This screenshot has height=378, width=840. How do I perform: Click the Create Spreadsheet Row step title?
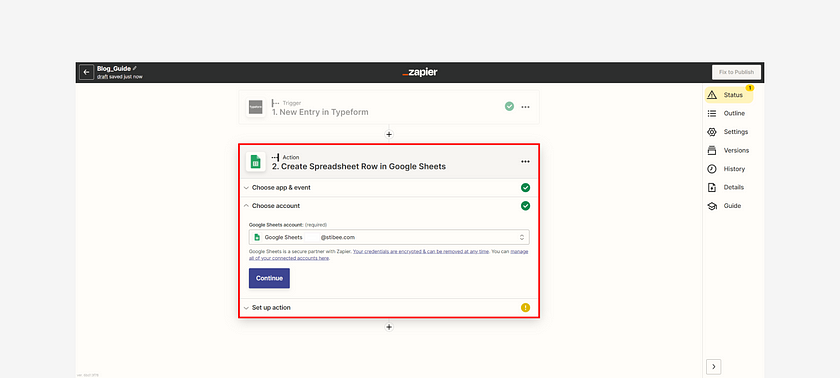coord(359,167)
